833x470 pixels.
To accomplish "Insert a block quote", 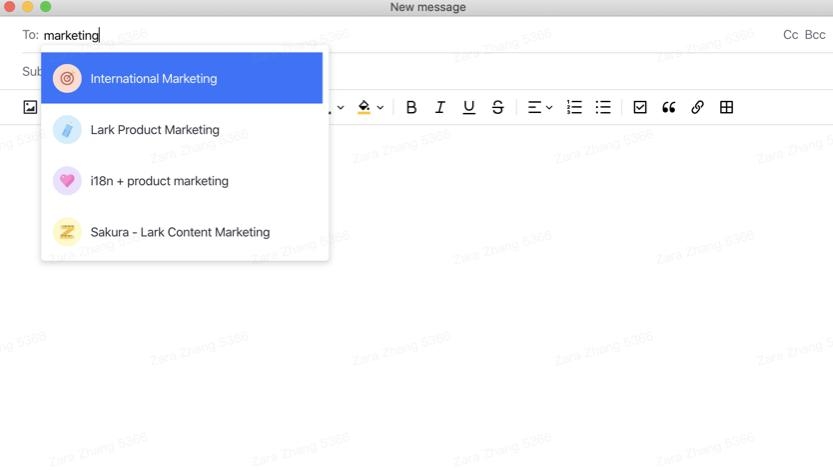I will coord(669,107).
